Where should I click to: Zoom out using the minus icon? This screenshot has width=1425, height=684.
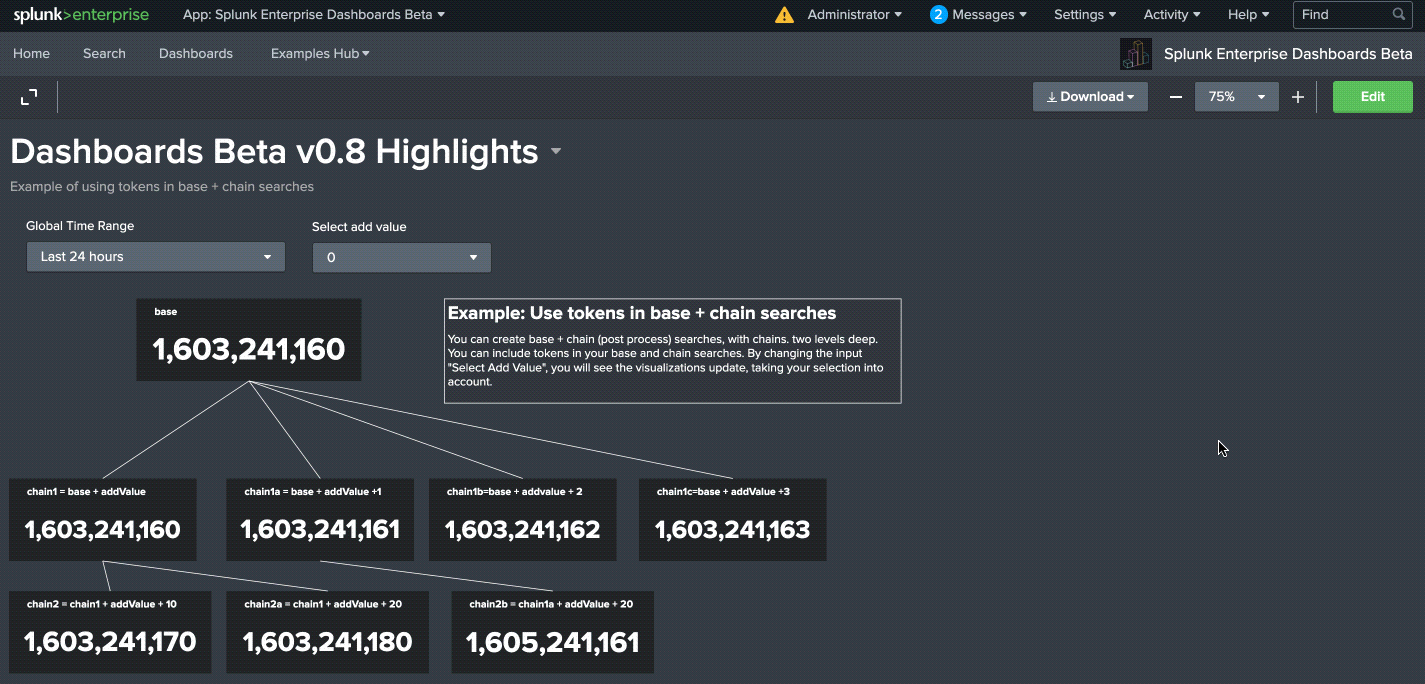(x=1175, y=96)
